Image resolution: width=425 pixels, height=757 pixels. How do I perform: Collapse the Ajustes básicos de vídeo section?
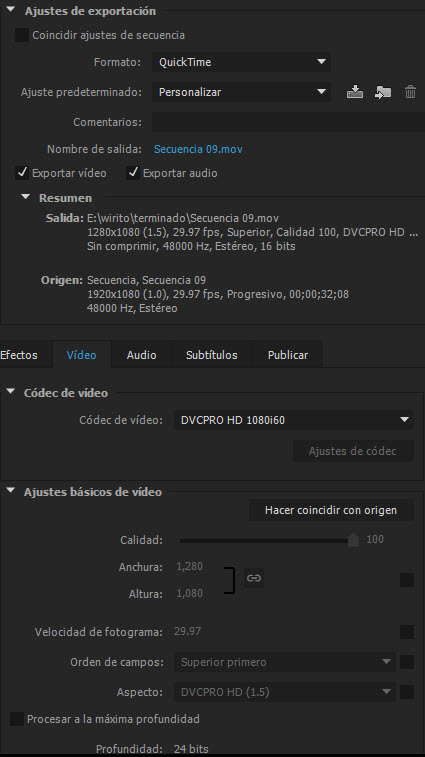point(11,491)
